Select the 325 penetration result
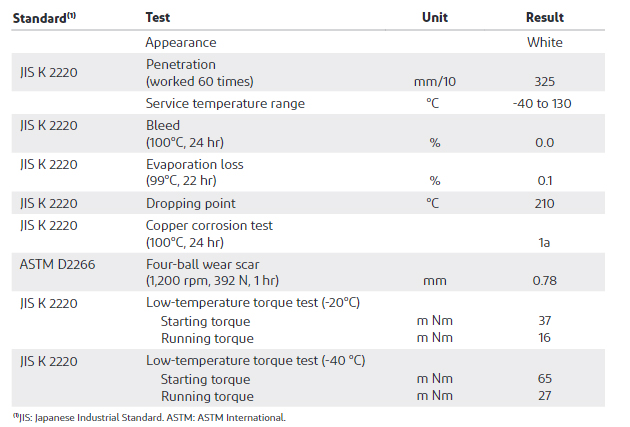The width and height of the screenshot is (630, 427). [544, 82]
